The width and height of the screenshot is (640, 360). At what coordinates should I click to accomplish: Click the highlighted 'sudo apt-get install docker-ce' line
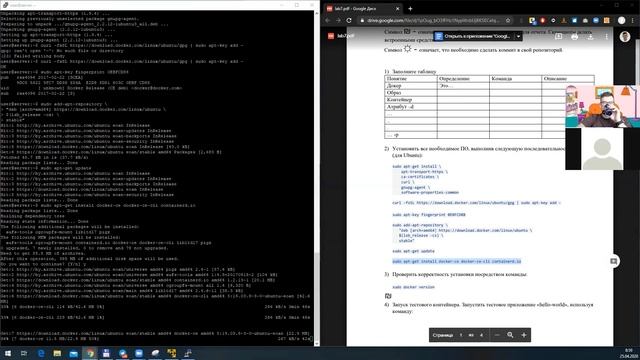457,261
